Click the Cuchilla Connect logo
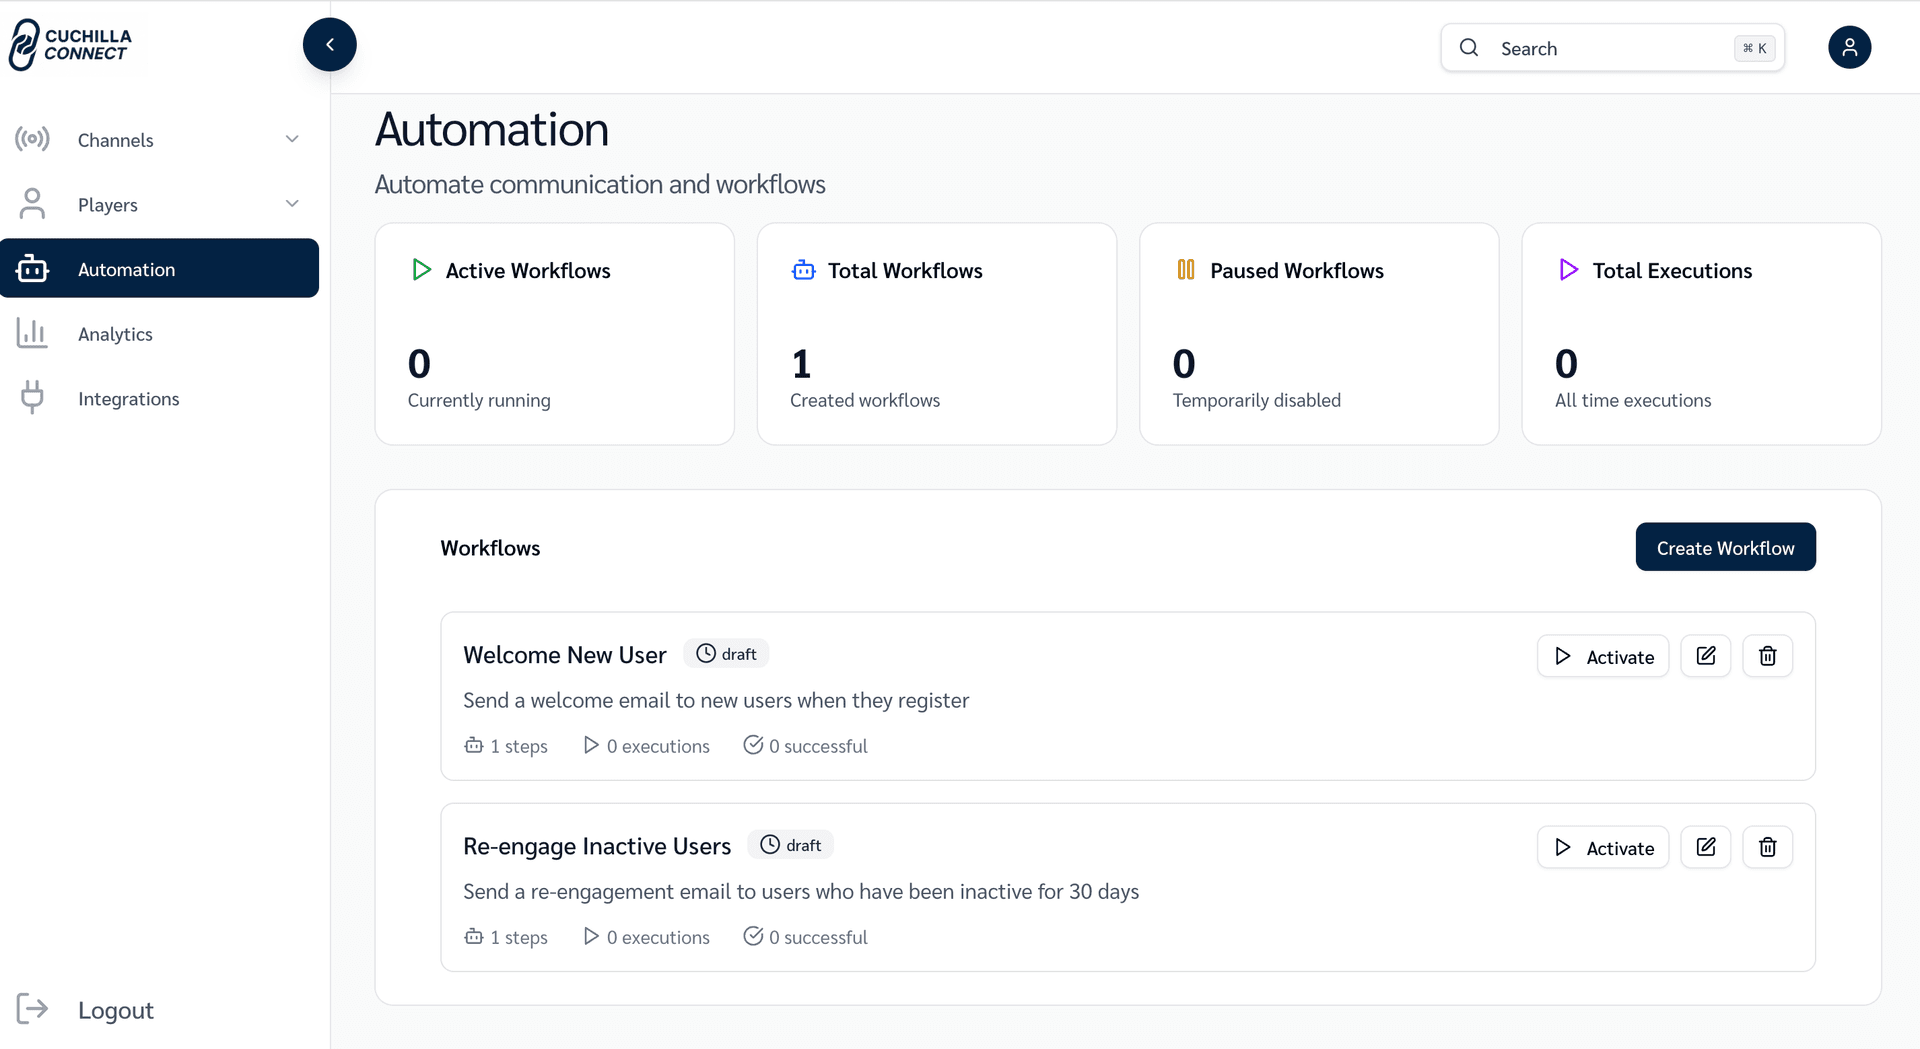1920x1049 pixels. pos(73,44)
